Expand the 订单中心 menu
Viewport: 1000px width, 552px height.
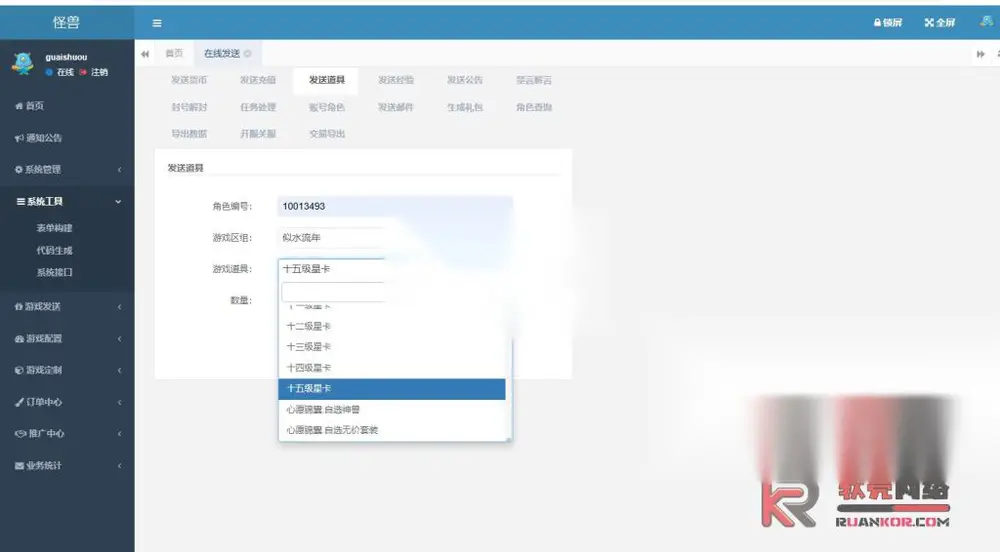tap(67, 402)
